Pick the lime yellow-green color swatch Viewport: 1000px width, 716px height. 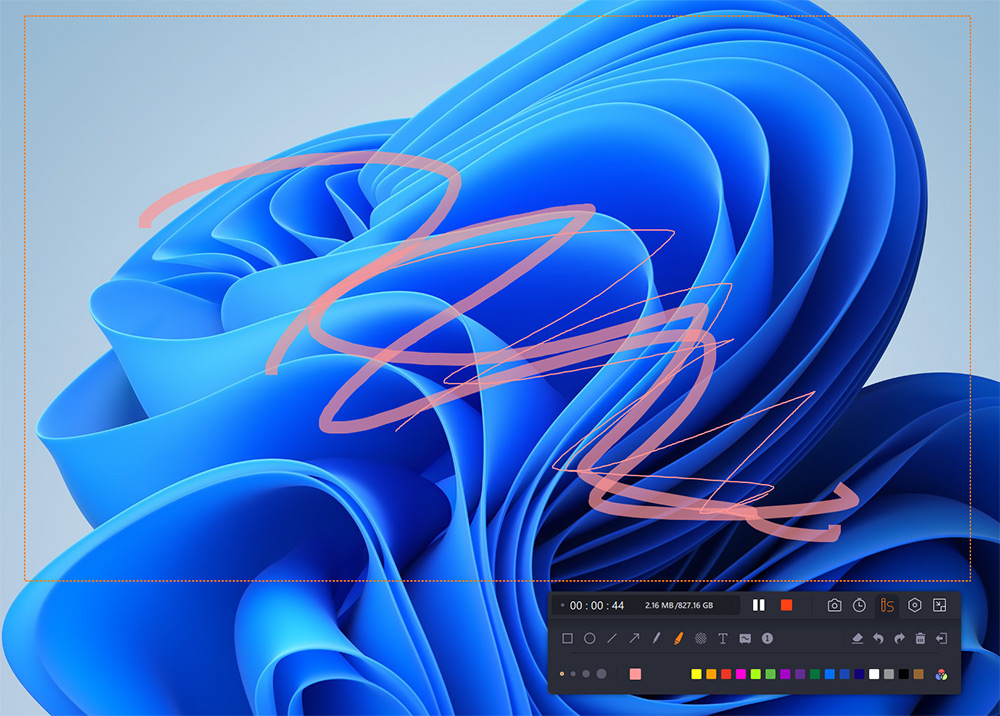click(x=756, y=674)
